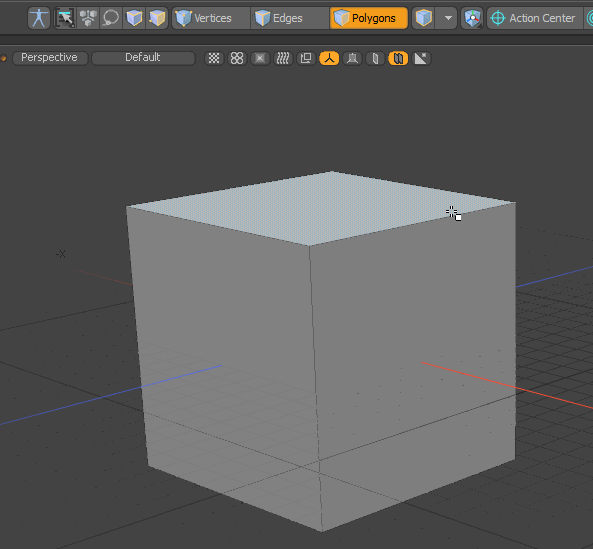Screen dimensions: 593x549
Task: Click the checkerboard viewport icon
Action: point(214,58)
